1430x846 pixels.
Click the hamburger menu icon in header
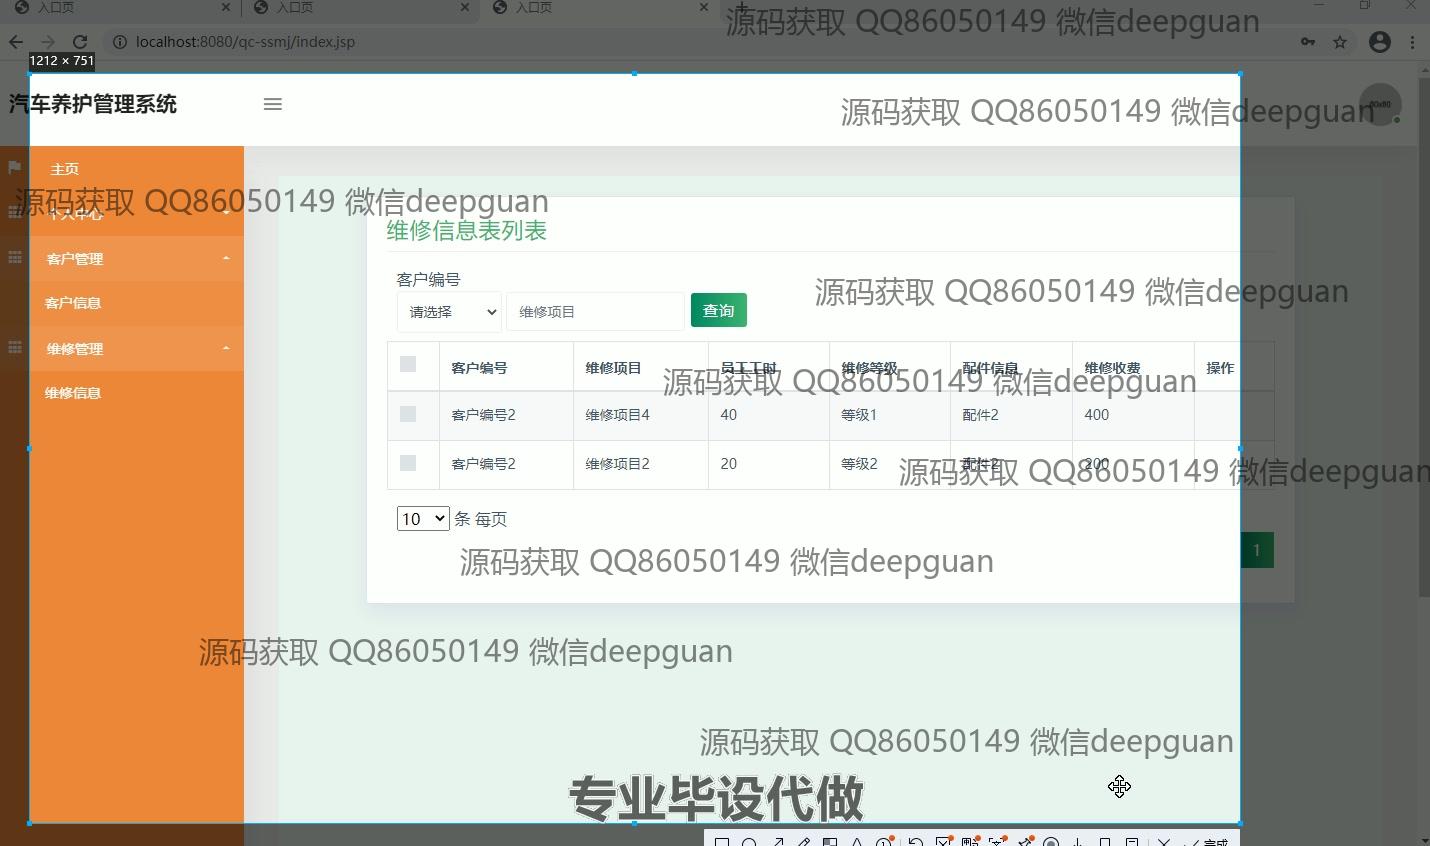(x=272, y=104)
